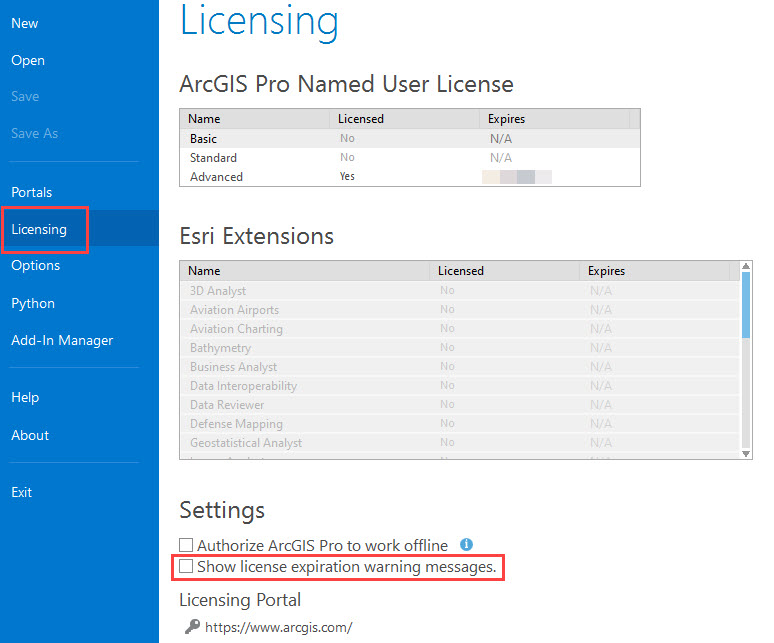Select the Data Interoperability extension row

tap(460, 385)
